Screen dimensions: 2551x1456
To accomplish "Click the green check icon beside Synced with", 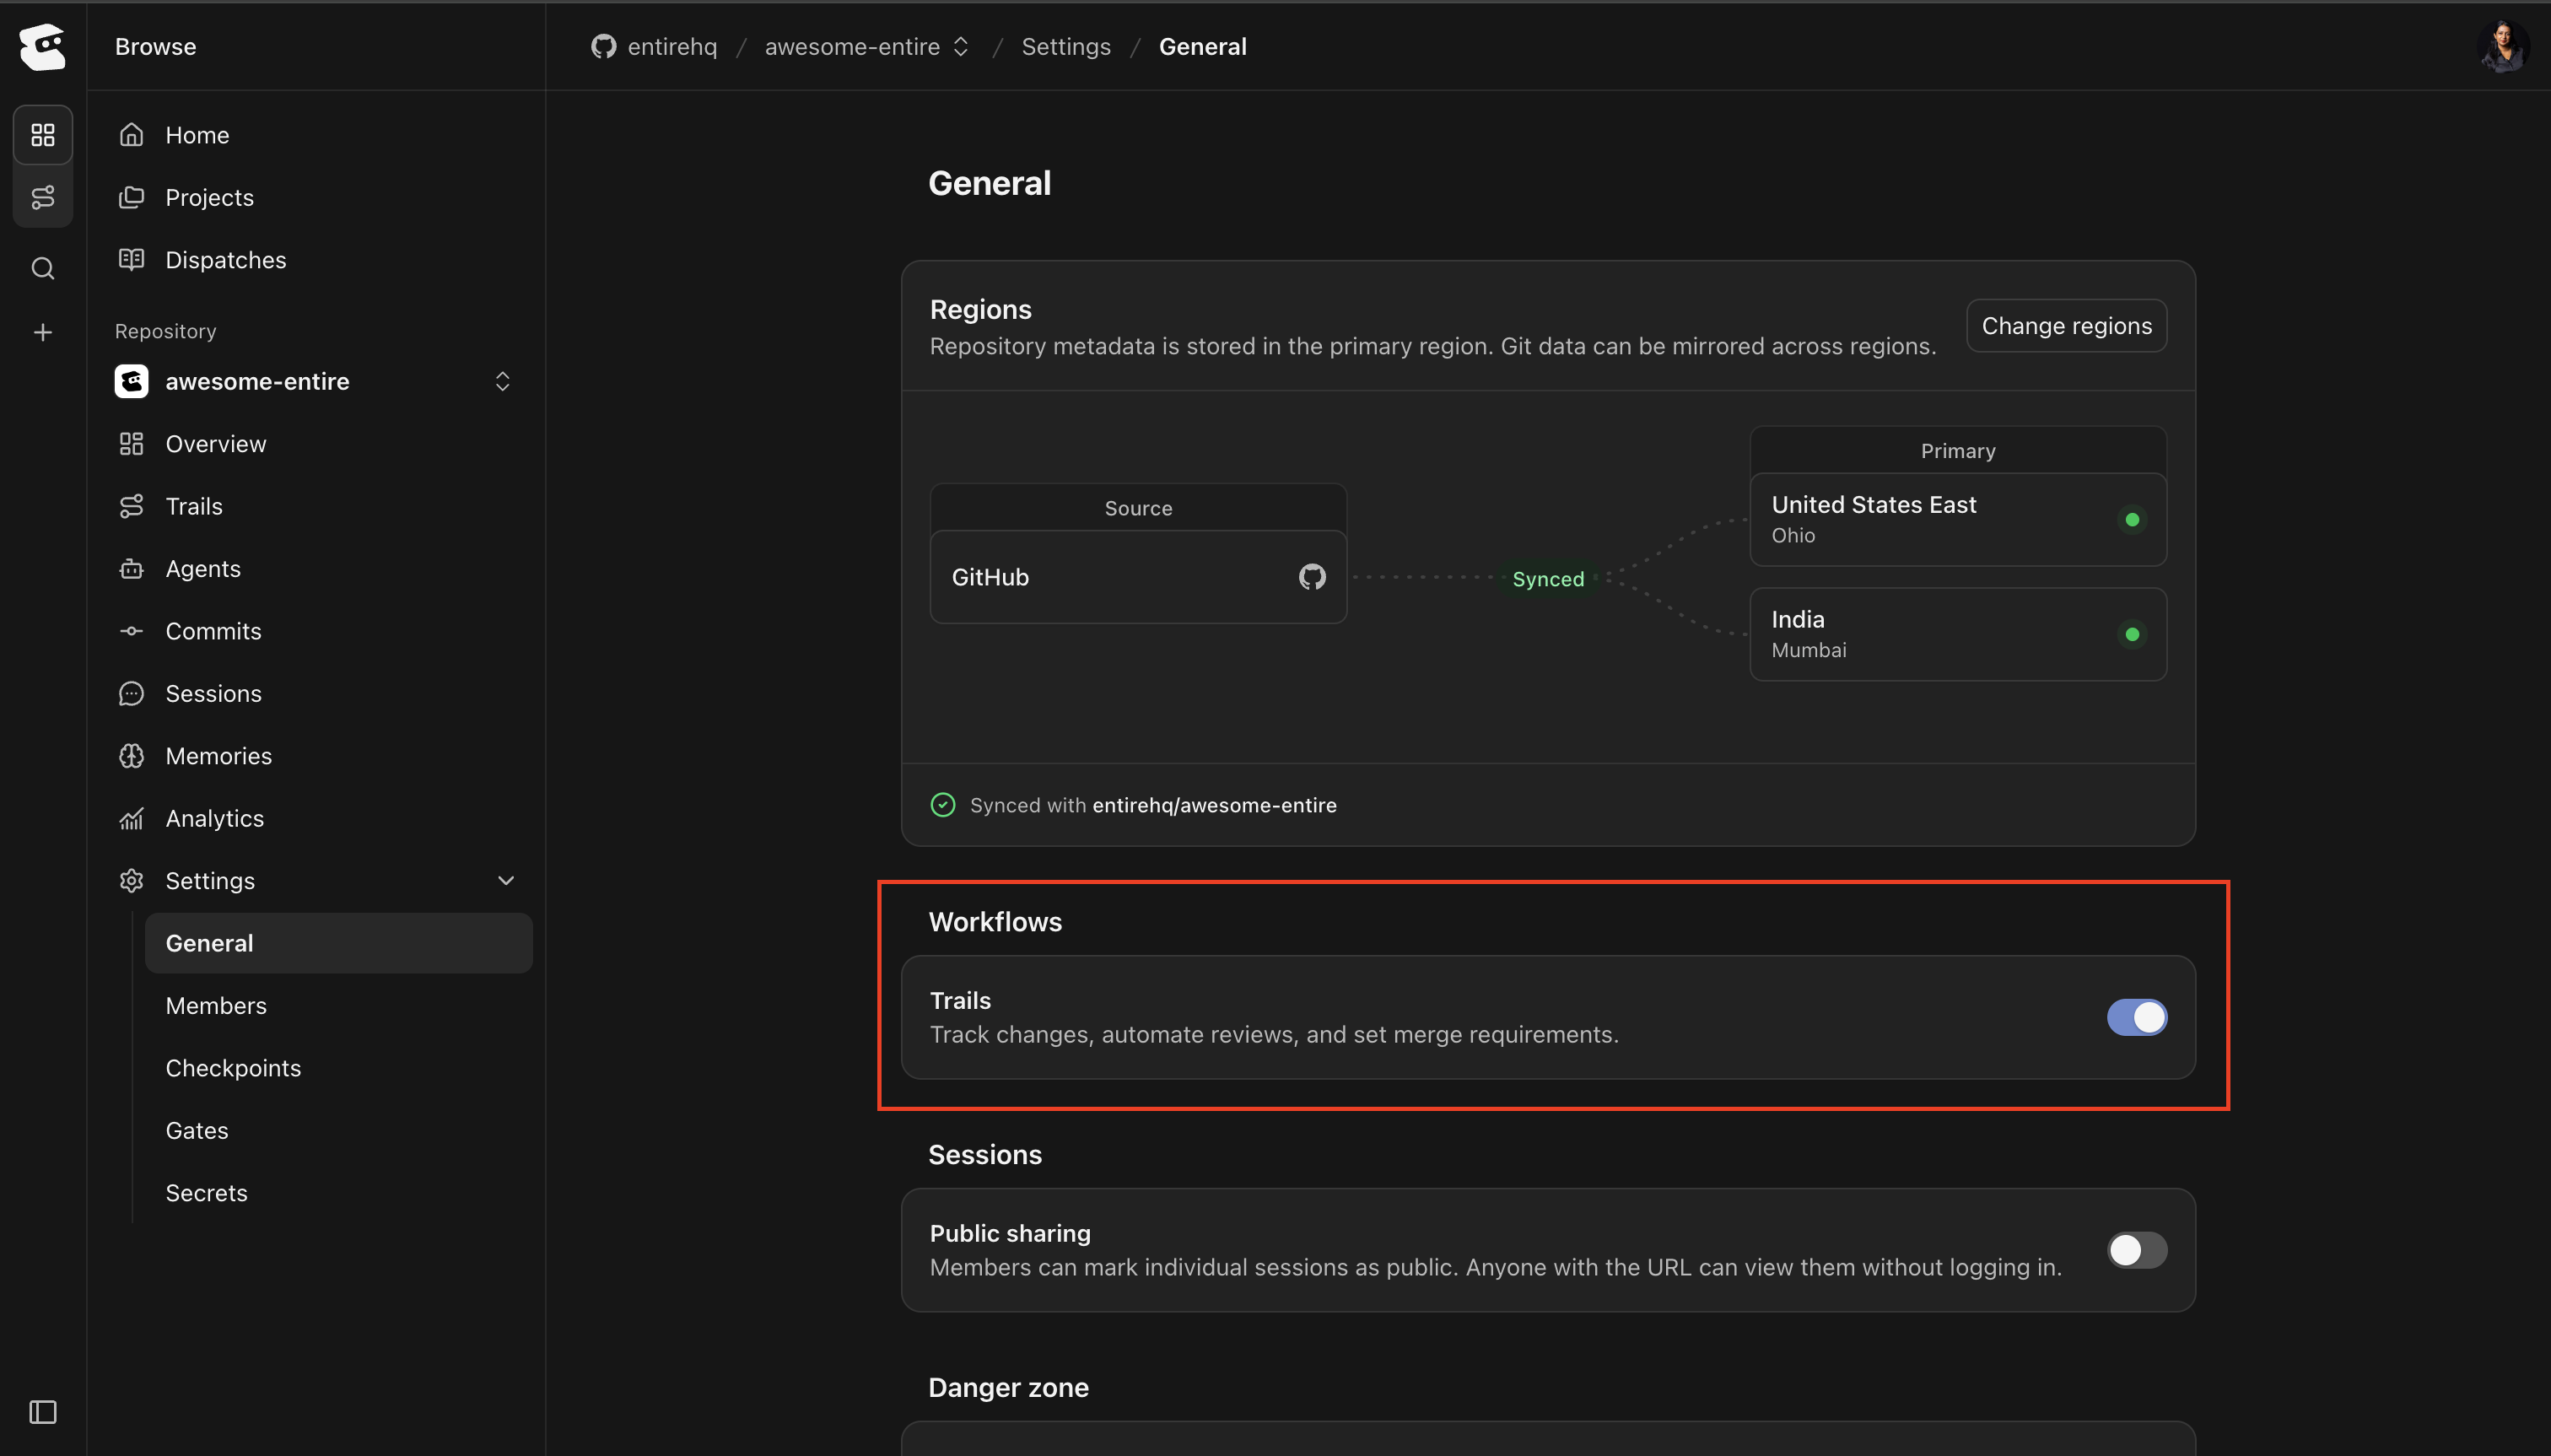I will pos(943,805).
